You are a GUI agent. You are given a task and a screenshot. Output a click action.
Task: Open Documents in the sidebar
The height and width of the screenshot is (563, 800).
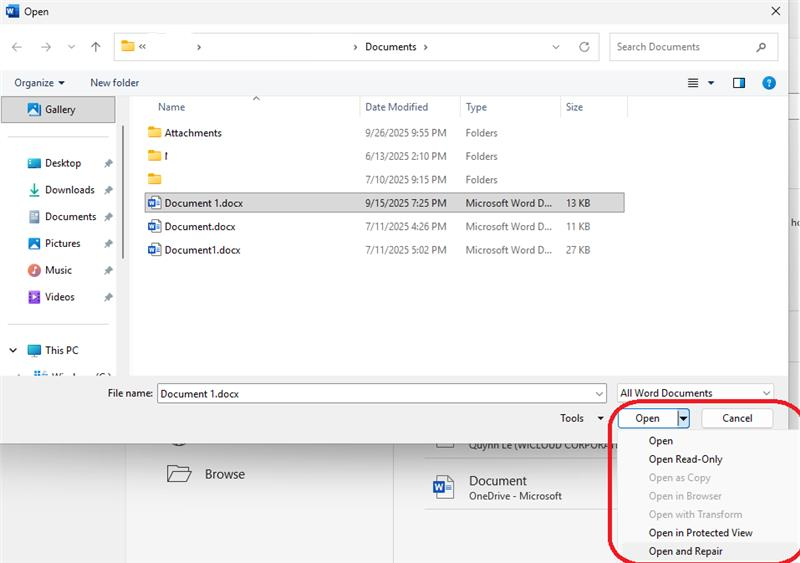tap(70, 217)
